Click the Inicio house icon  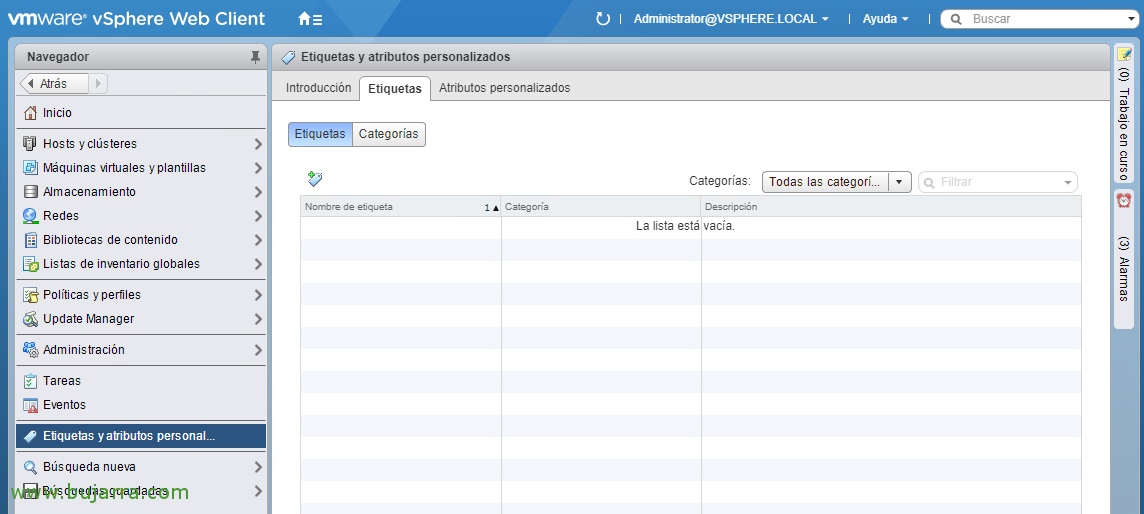[30, 113]
